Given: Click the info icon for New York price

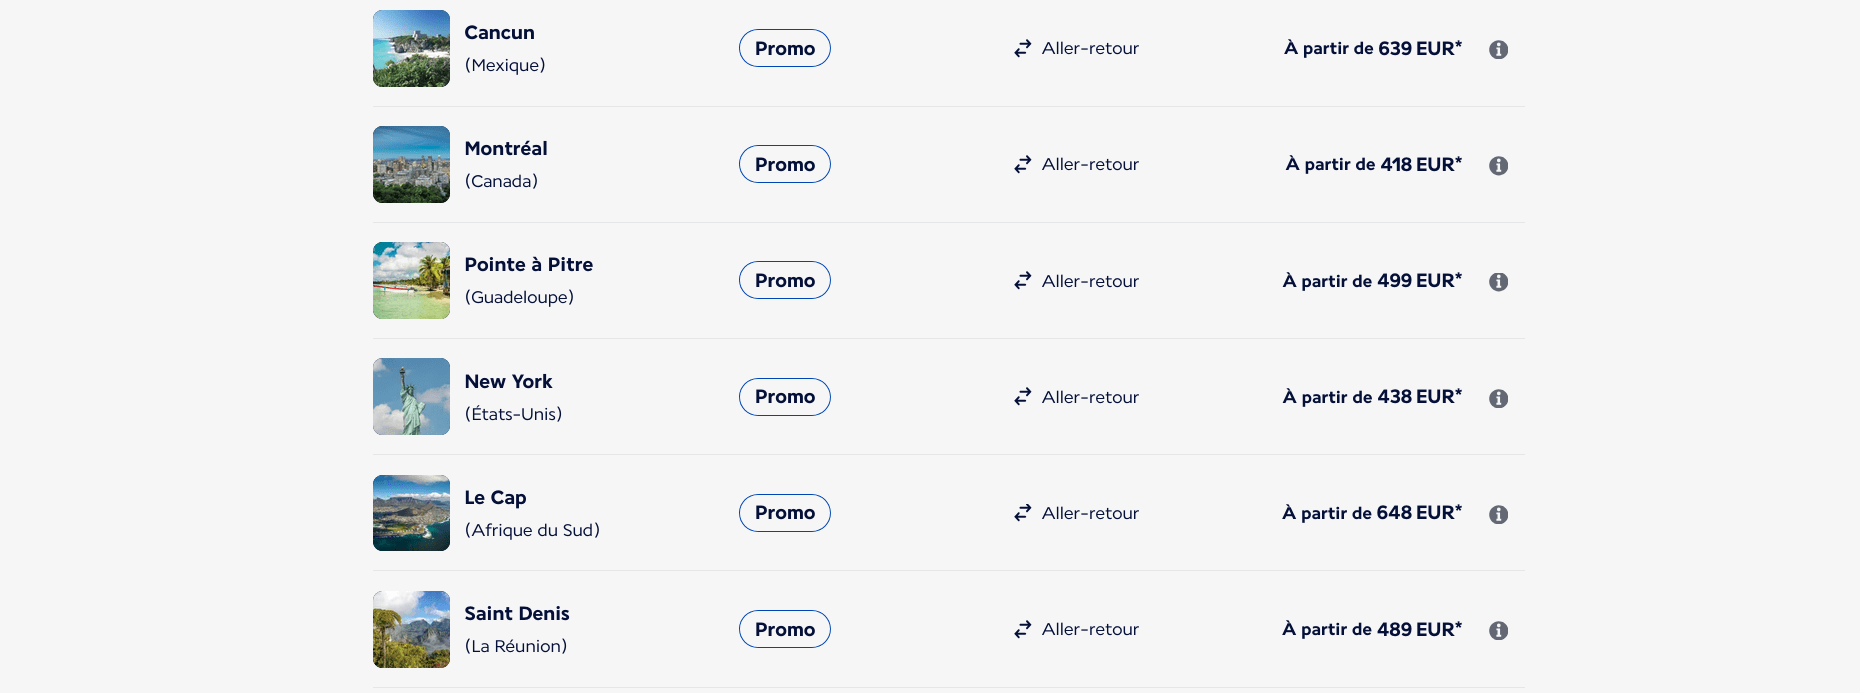Looking at the screenshot, I should click(1498, 398).
